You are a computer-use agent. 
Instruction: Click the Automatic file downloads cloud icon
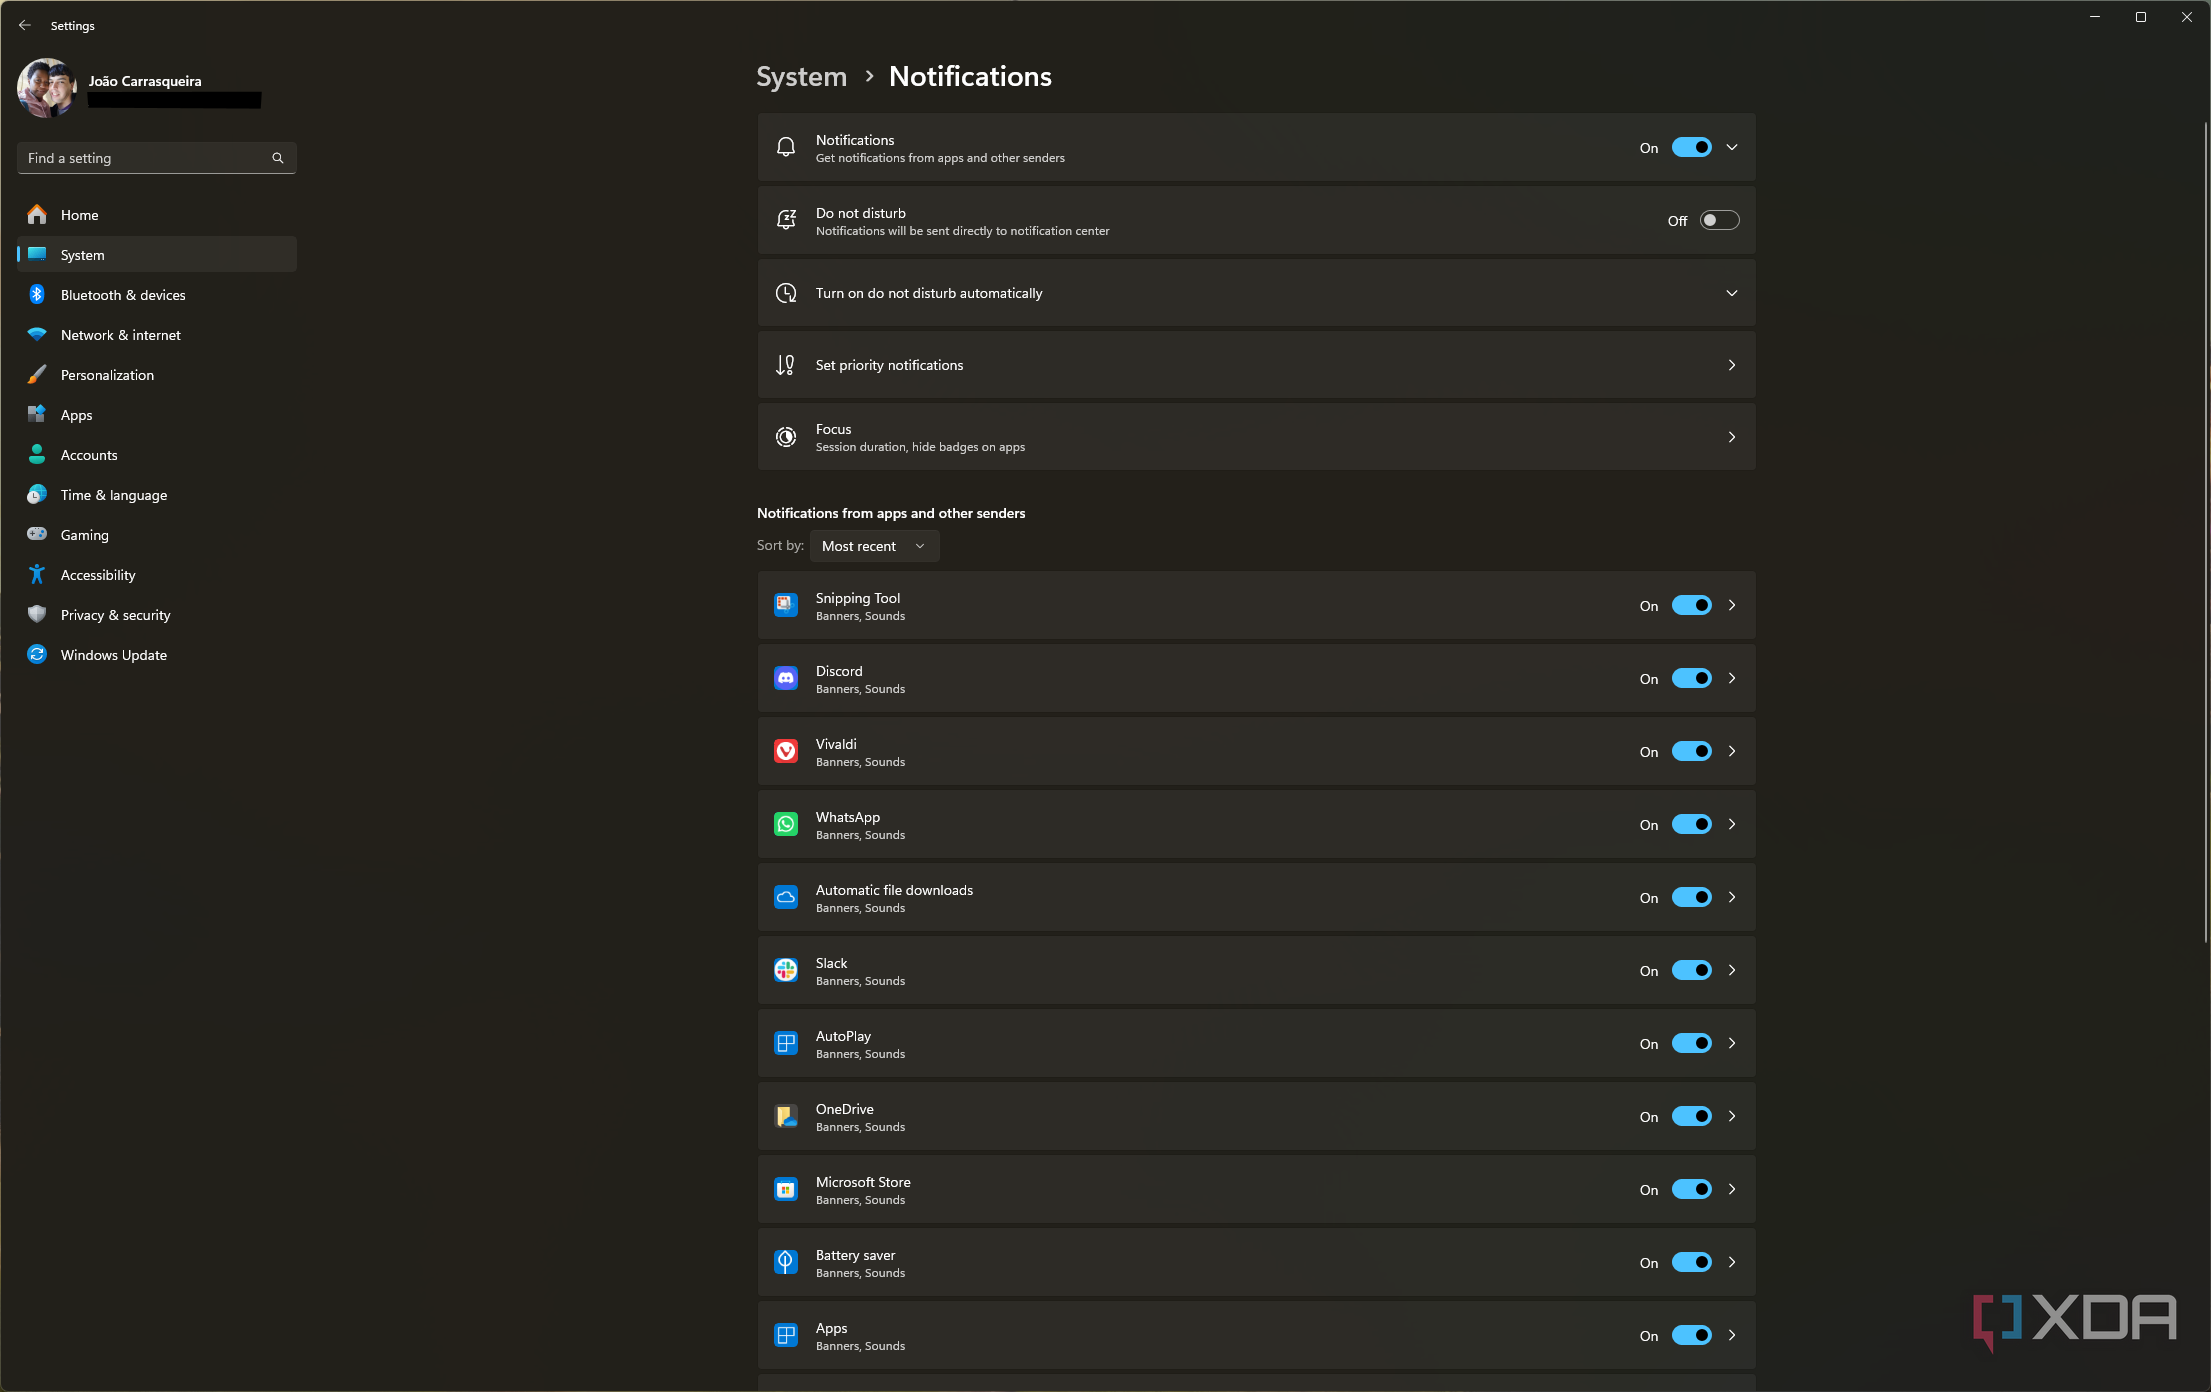point(786,897)
